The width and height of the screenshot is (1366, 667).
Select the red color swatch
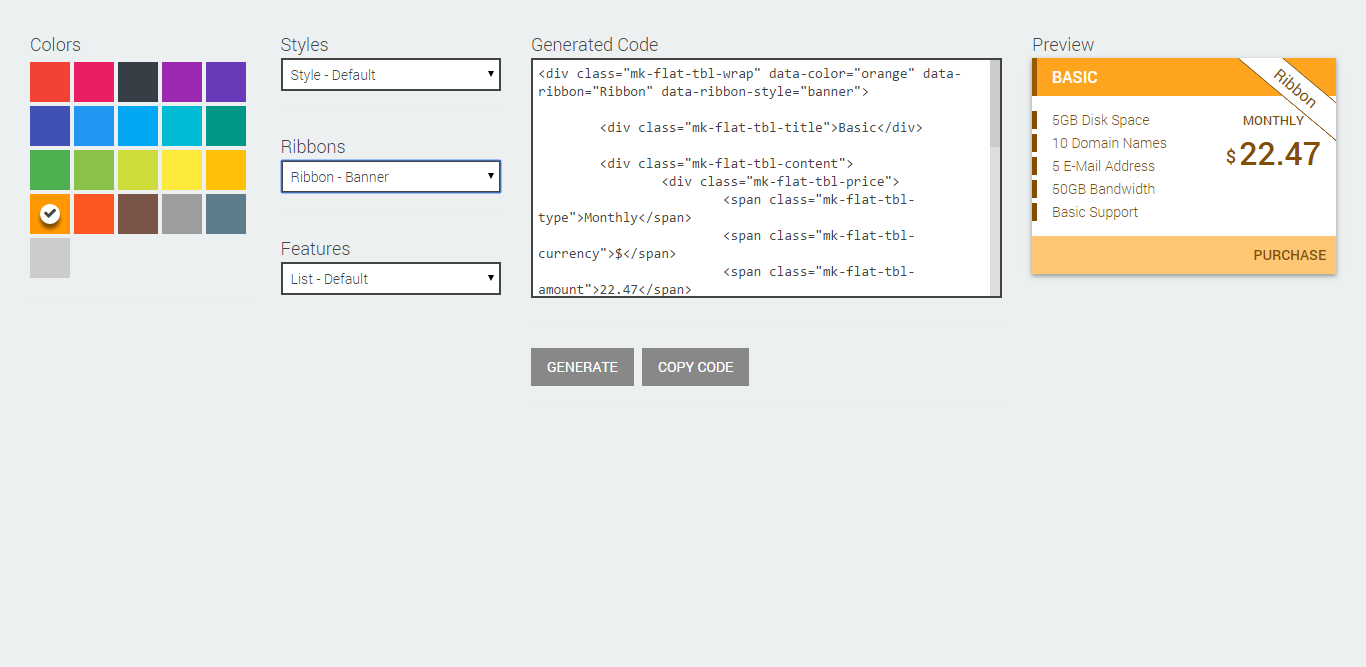coord(50,82)
